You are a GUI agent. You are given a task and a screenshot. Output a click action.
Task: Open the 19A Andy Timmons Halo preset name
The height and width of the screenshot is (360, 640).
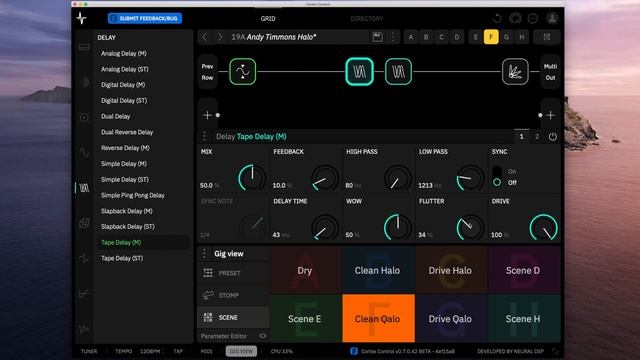pos(274,37)
